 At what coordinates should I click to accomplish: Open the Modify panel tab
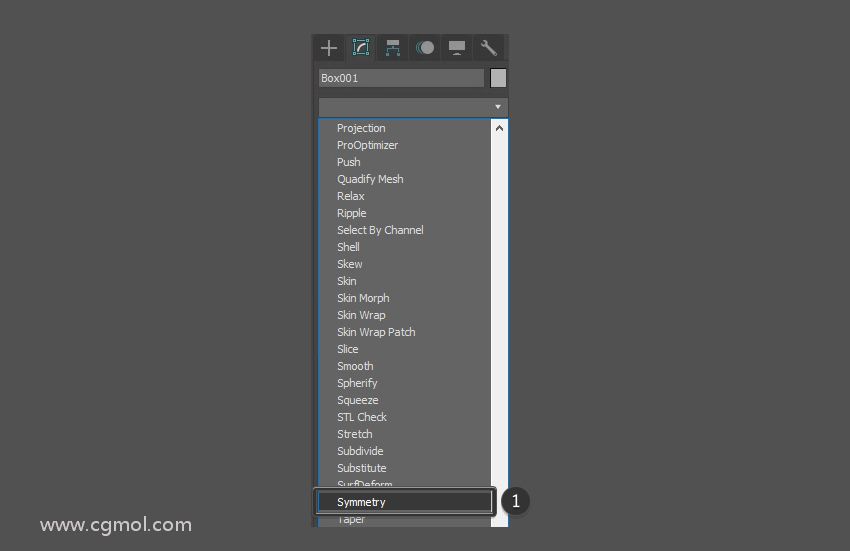click(x=361, y=48)
